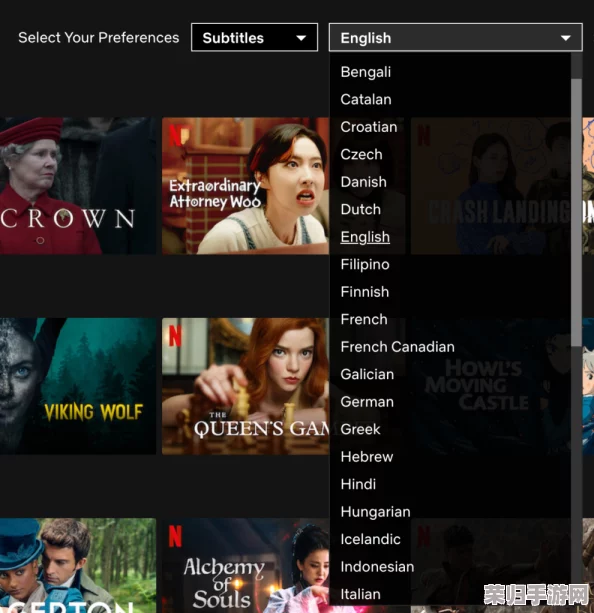Pick Icelandic in the language list
The height and width of the screenshot is (613, 594).
click(x=370, y=540)
